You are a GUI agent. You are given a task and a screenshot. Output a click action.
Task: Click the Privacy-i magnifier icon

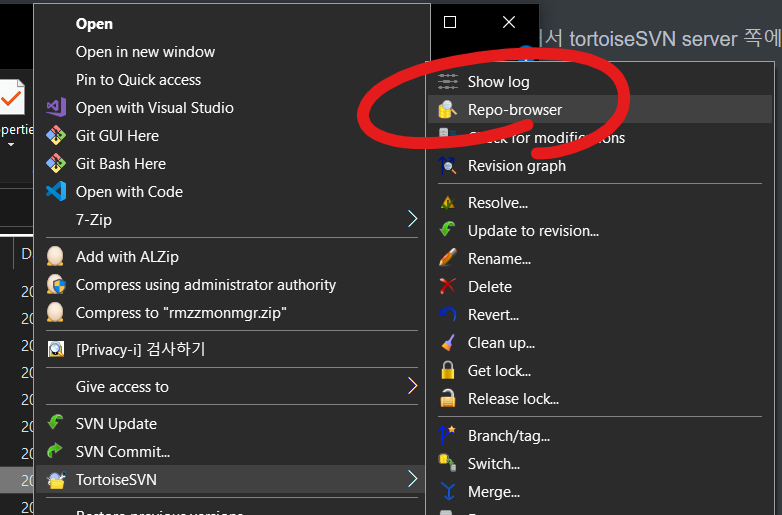coord(56,349)
